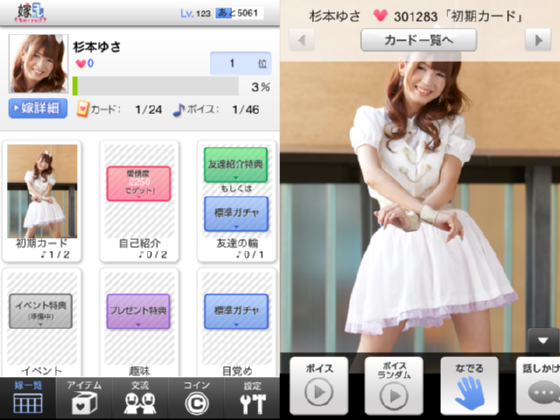Open the コイン coin icon tab
Screen dimensions: 560x420
pos(196,398)
